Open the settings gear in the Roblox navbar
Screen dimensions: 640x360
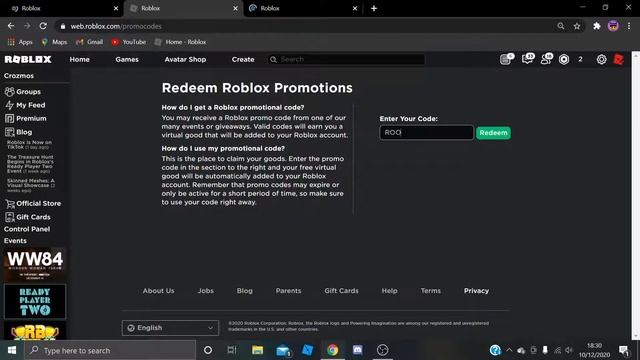[601, 60]
